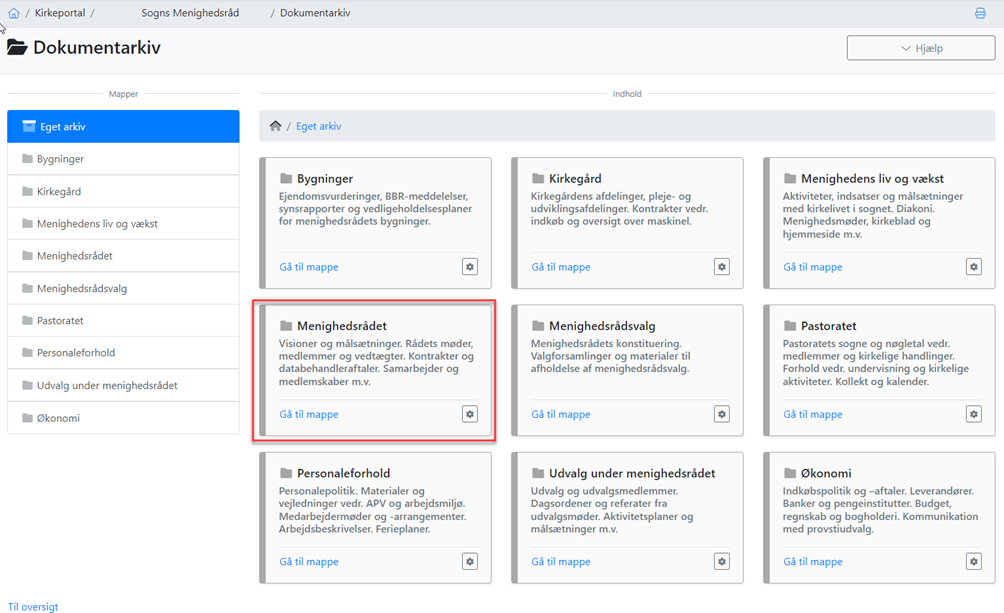This screenshot has width=1004, height=613.
Task: Click Dokumentarkiv in the top breadcrumb
Action: coord(315,13)
